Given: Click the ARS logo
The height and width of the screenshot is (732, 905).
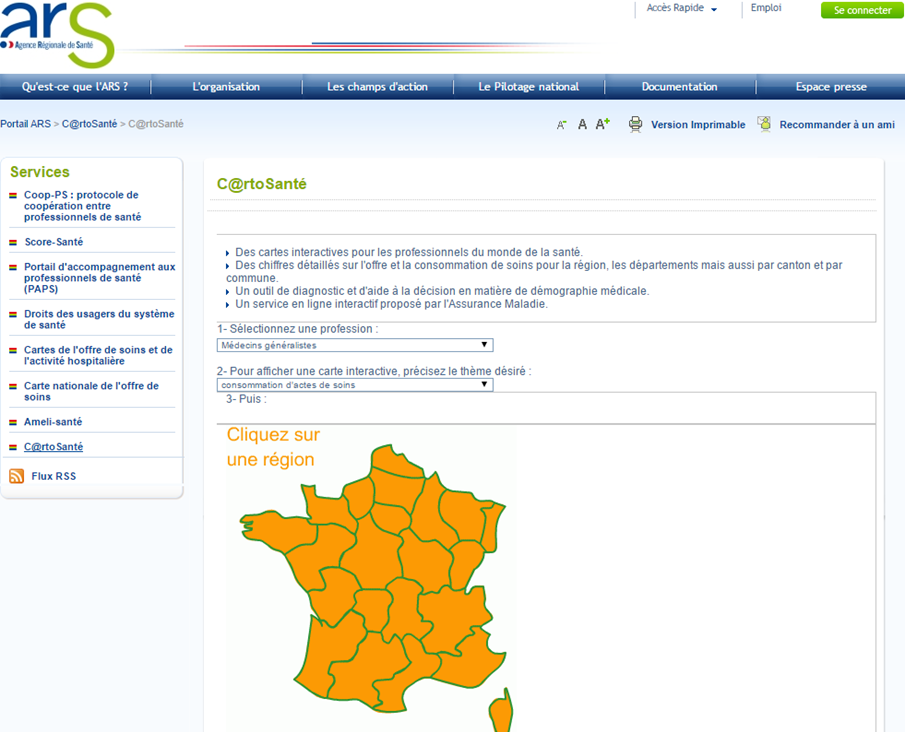Looking at the screenshot, I should pyautogui.click(x=57, y=35).
